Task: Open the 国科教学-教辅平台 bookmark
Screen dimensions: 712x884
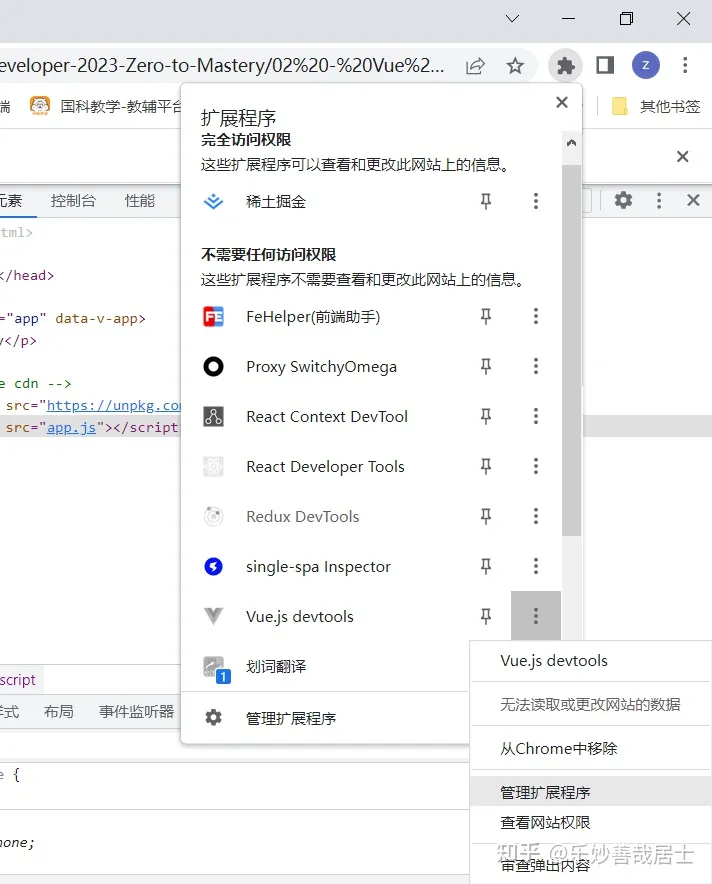Action: pyautogui.click(x=105, y=106)
